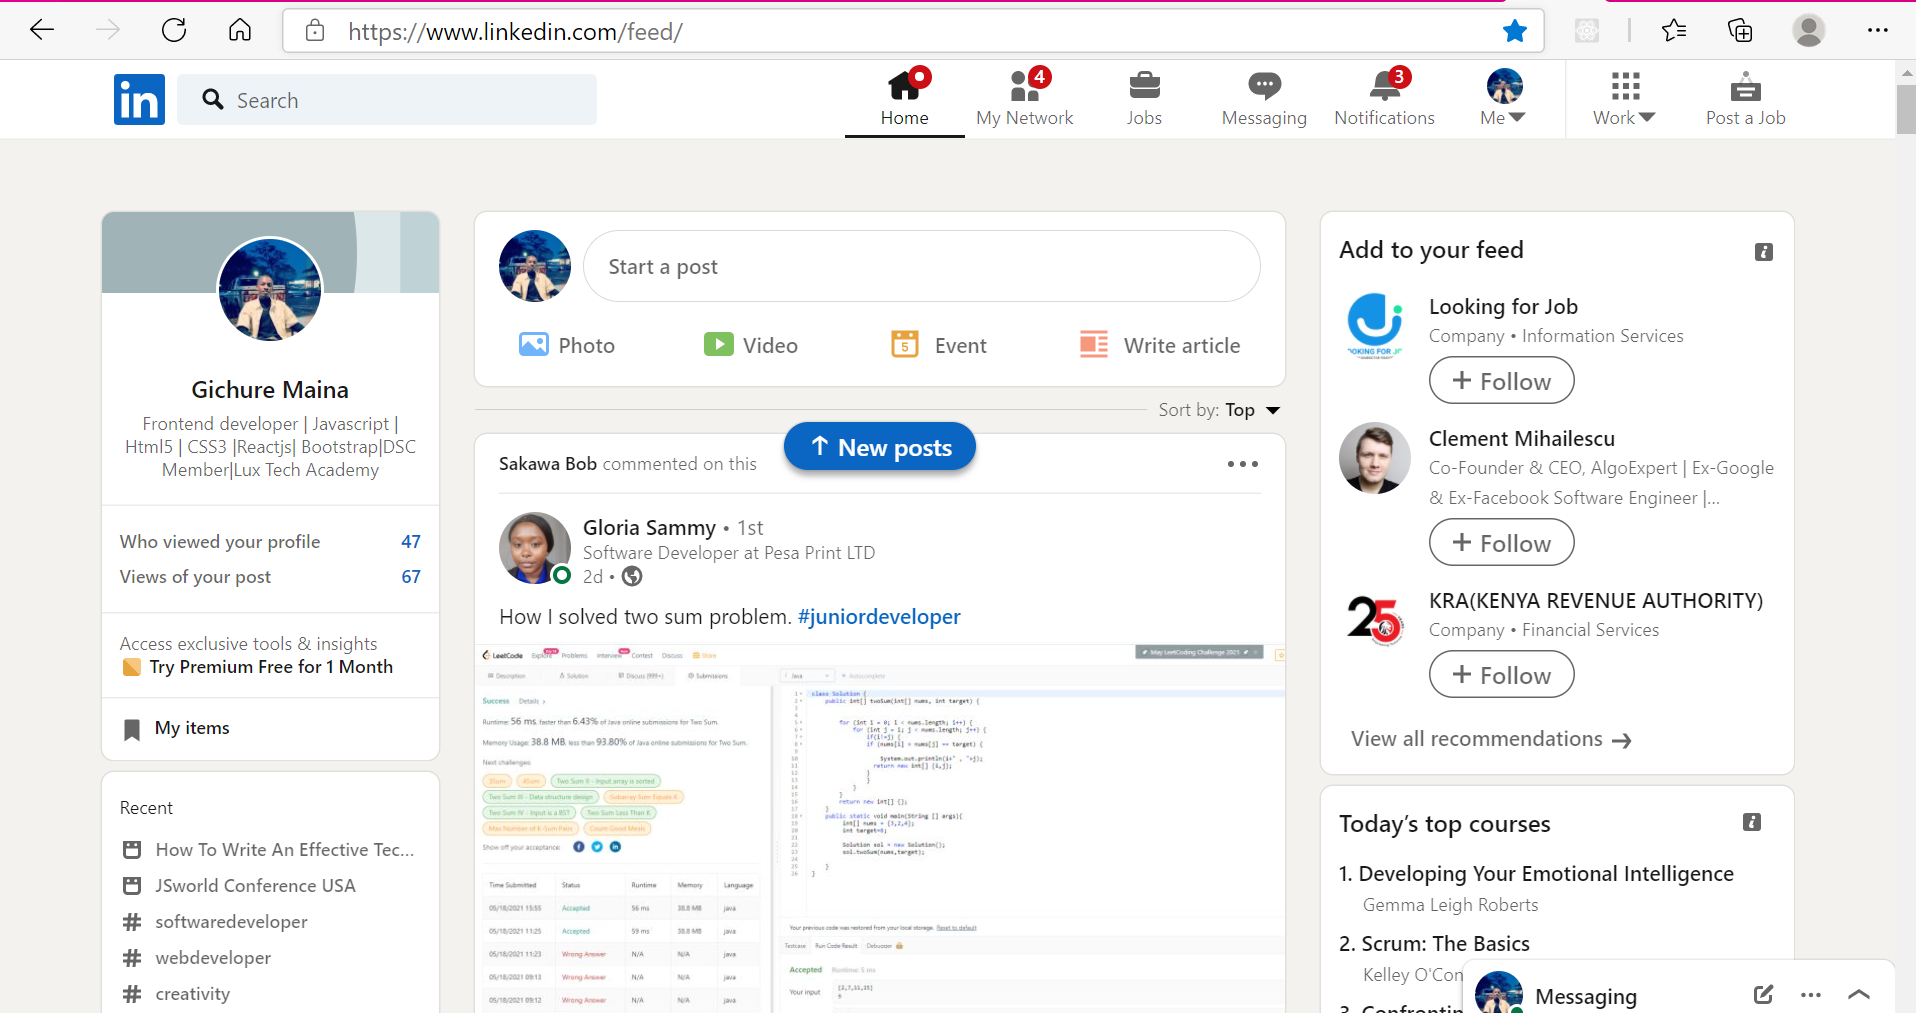Create an Event using the calendar icon

[x=905, y=345]
